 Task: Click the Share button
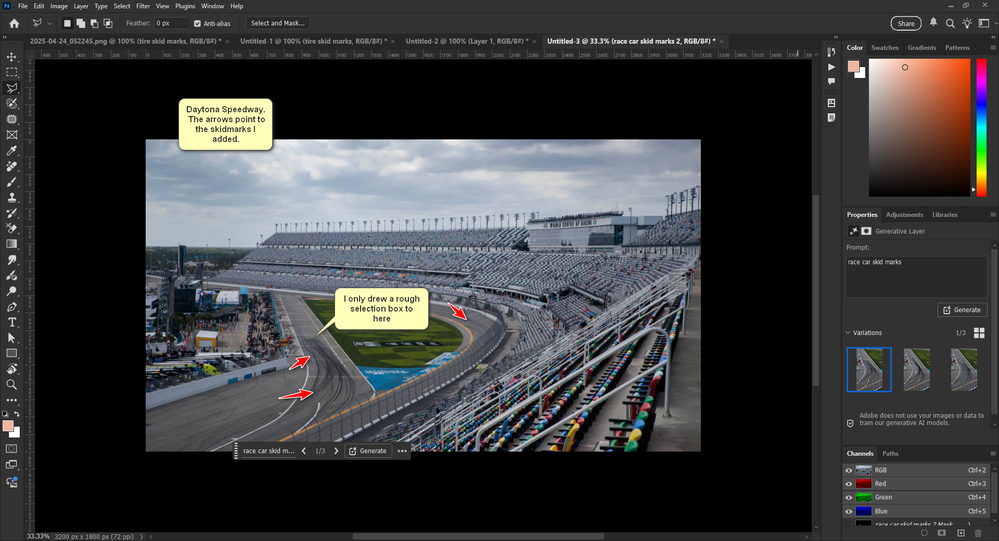pyautogui.click(x=906, y=24)
